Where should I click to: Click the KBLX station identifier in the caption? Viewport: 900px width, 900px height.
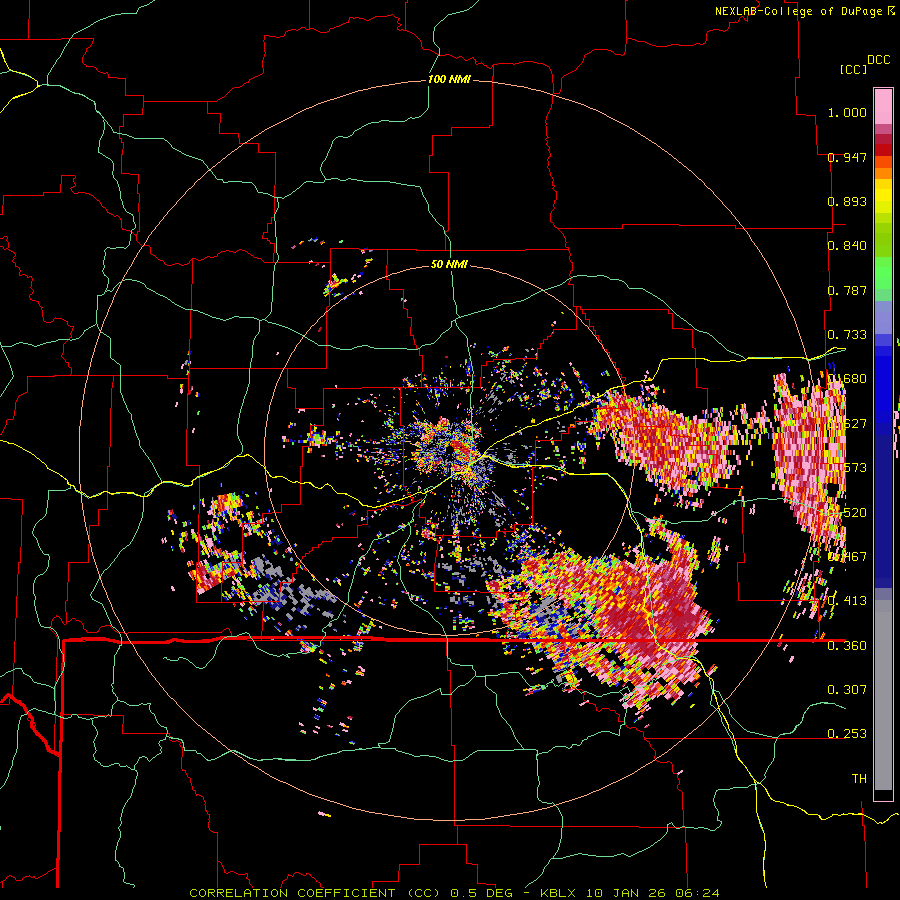point(559,893)
